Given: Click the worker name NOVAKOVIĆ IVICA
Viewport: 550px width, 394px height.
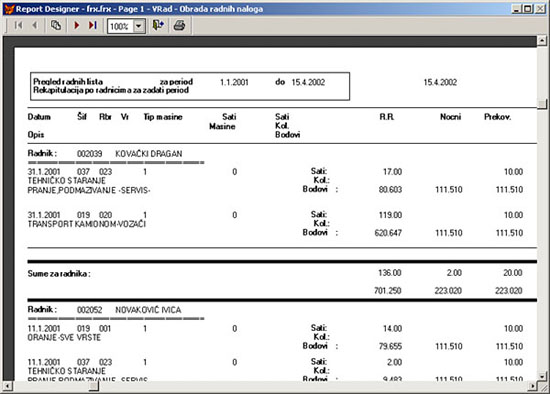Looking at the screenshot, I should pos(148,310).
